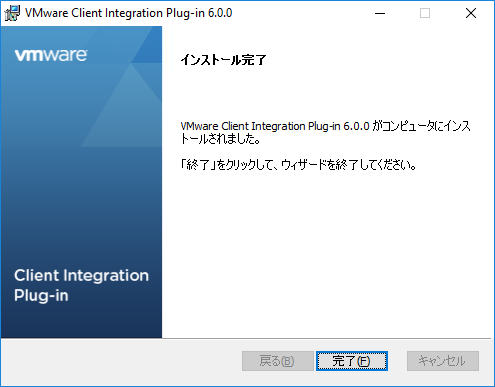Viewport: 495px width, 387px height.
Task: Click the installer icon in title bar
Action: click(12, 13)
